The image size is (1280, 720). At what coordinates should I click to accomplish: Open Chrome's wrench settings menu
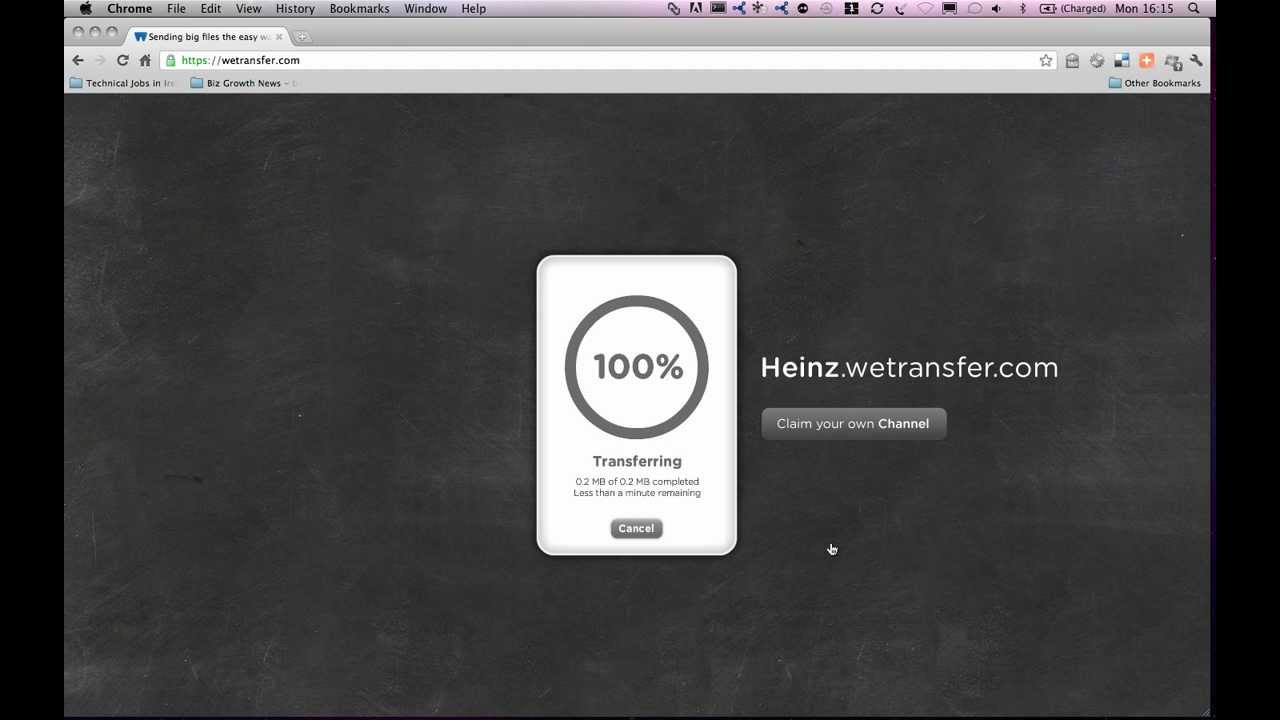(x=1196, y=61)
